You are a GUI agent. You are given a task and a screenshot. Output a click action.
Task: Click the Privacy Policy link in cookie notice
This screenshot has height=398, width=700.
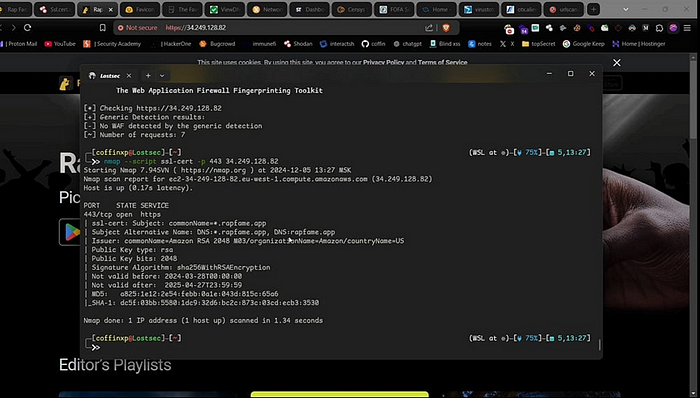[383, 62]
